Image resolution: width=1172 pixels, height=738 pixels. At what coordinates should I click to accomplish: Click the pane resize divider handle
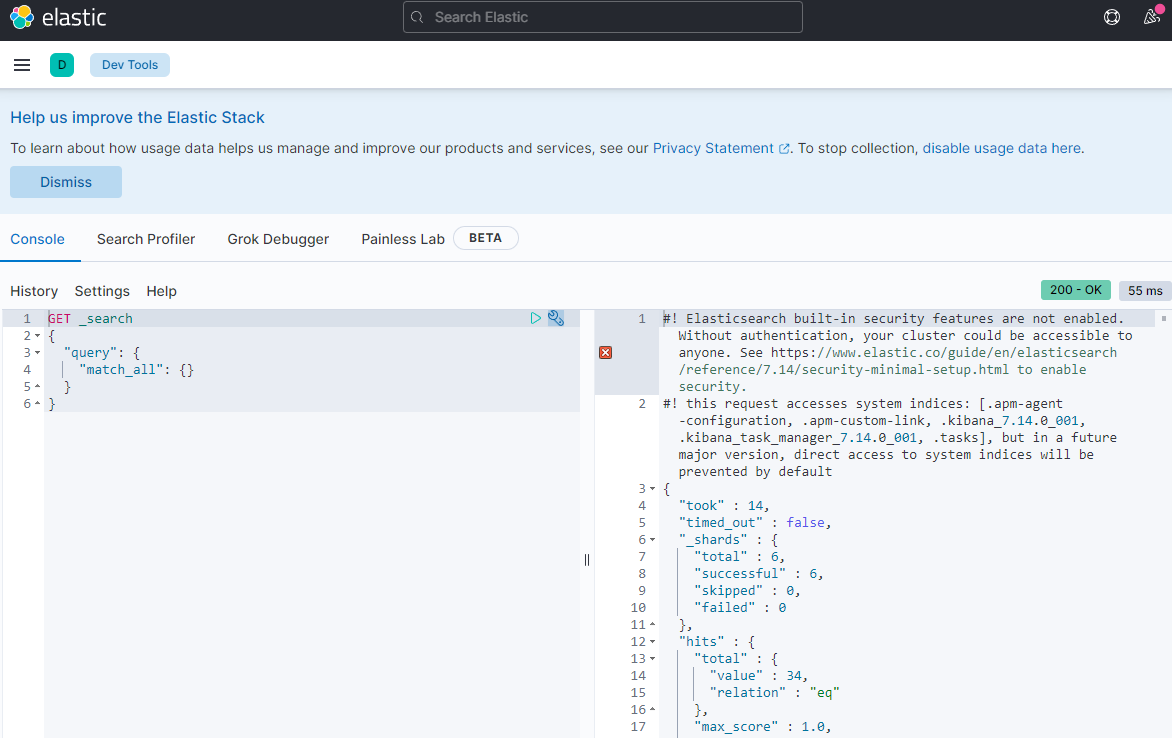tap(587, 560)
